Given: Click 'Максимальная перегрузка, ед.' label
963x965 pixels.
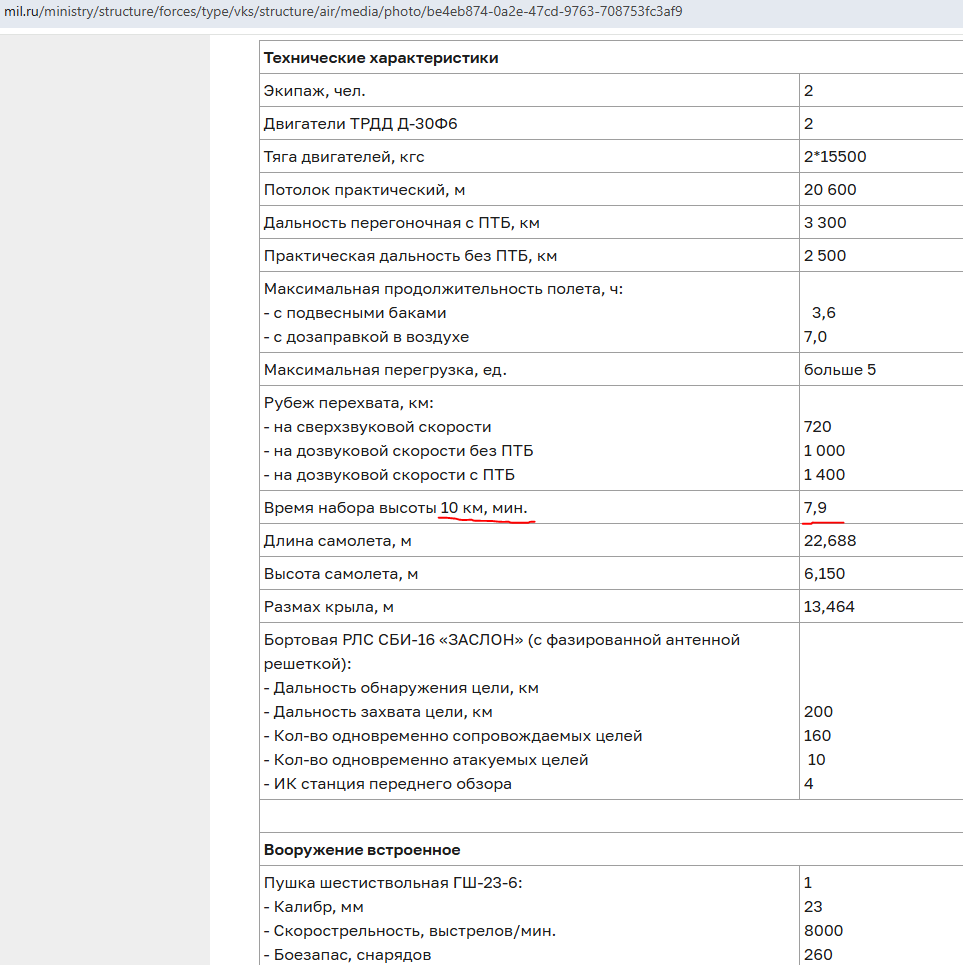Looking at the screenshot, I should pos(385,370).
